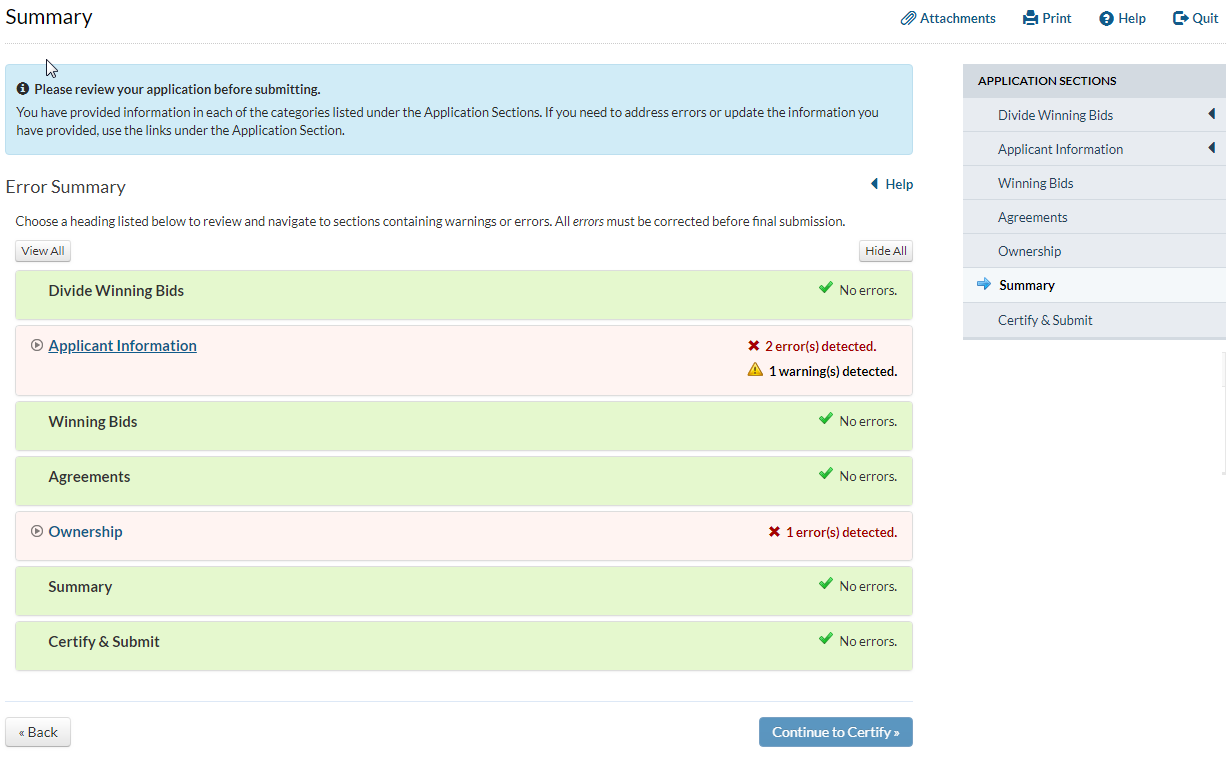
Task: Click the Quit exit icon
Action: point(1180,18)
